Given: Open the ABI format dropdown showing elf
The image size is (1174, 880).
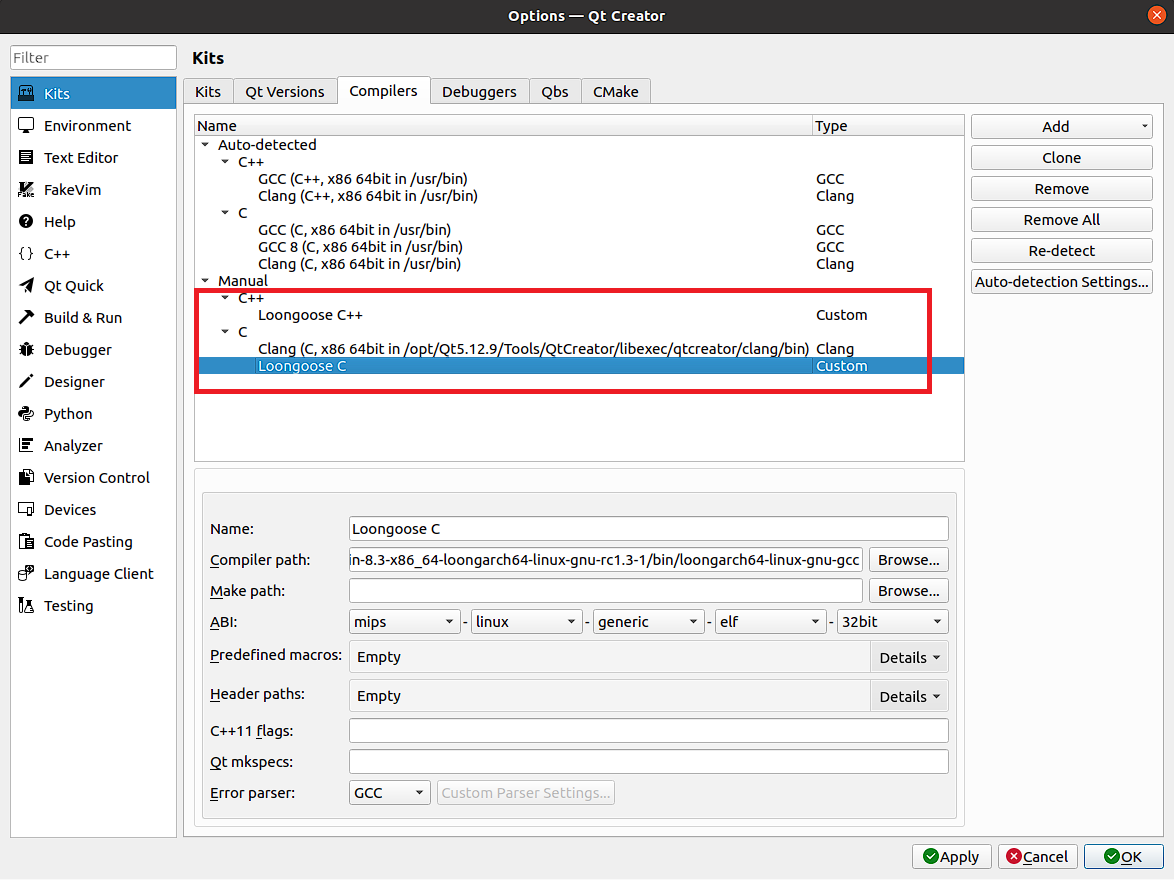Looking at the screenshot, I should (770, 622).
